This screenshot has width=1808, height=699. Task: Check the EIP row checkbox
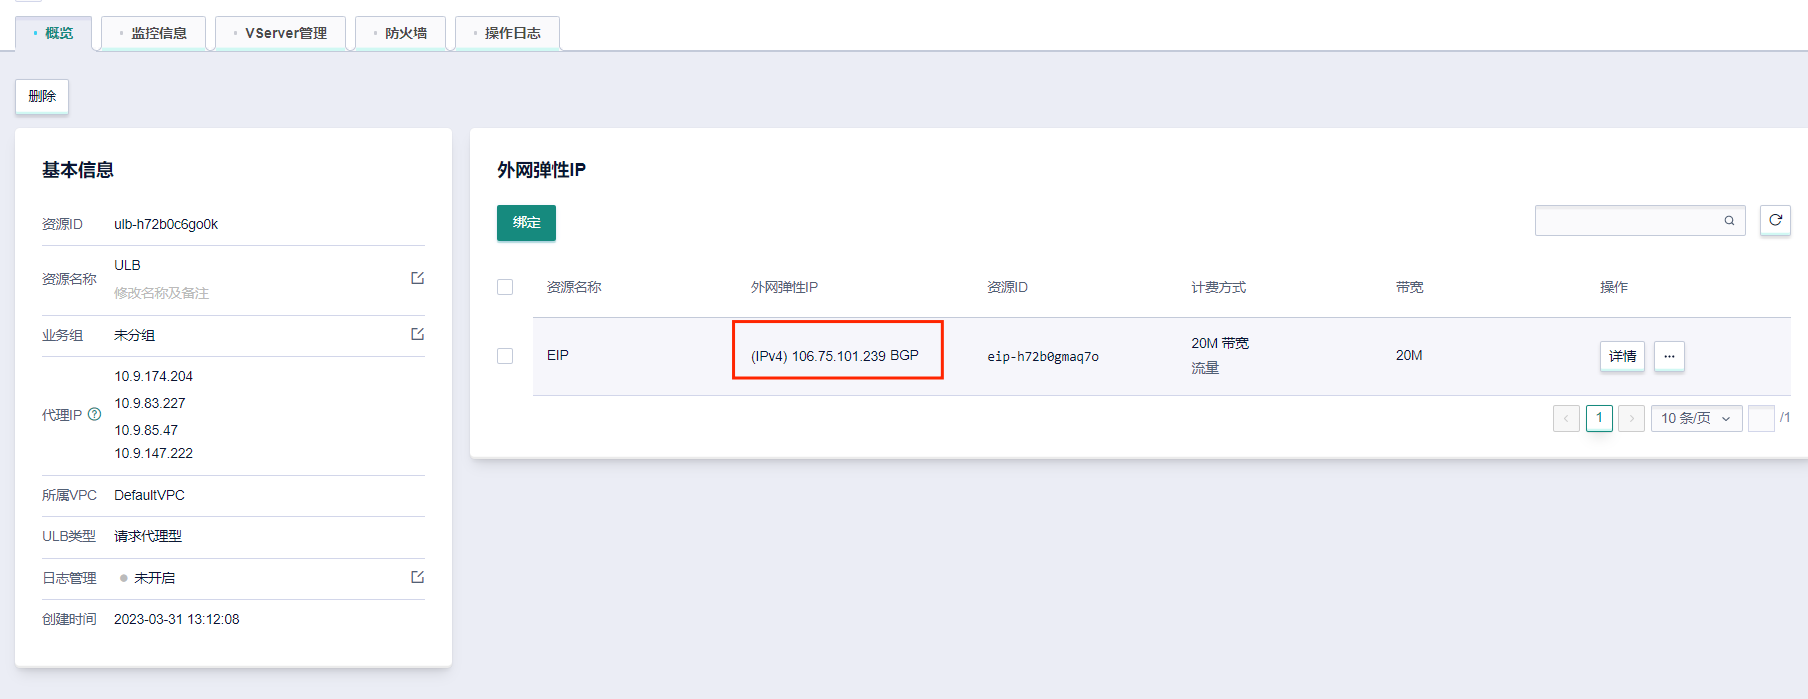click(505, 356)
